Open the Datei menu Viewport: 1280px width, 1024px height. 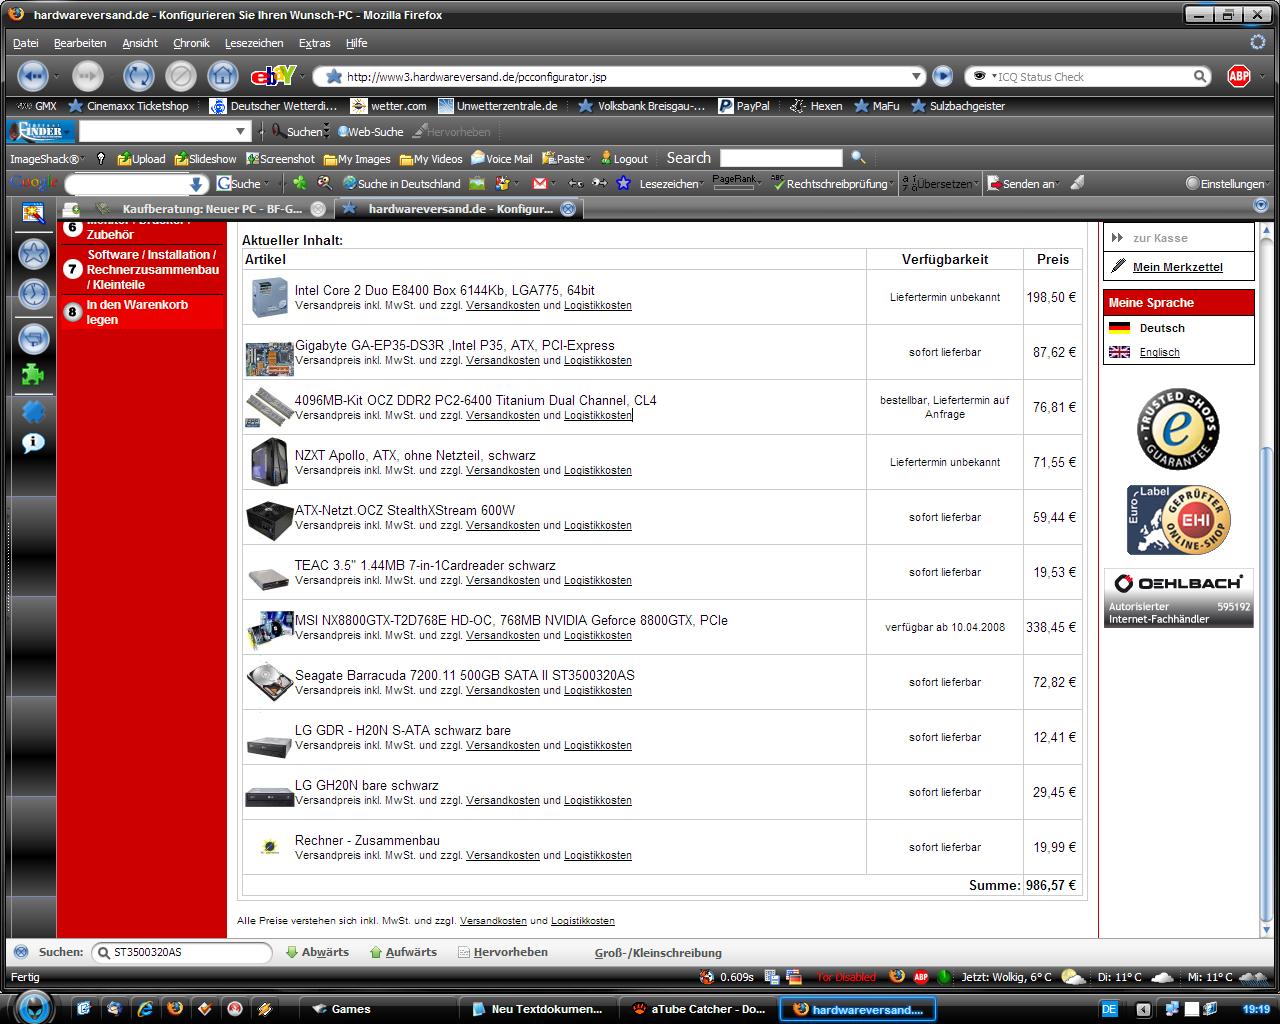tap(25, 43)
